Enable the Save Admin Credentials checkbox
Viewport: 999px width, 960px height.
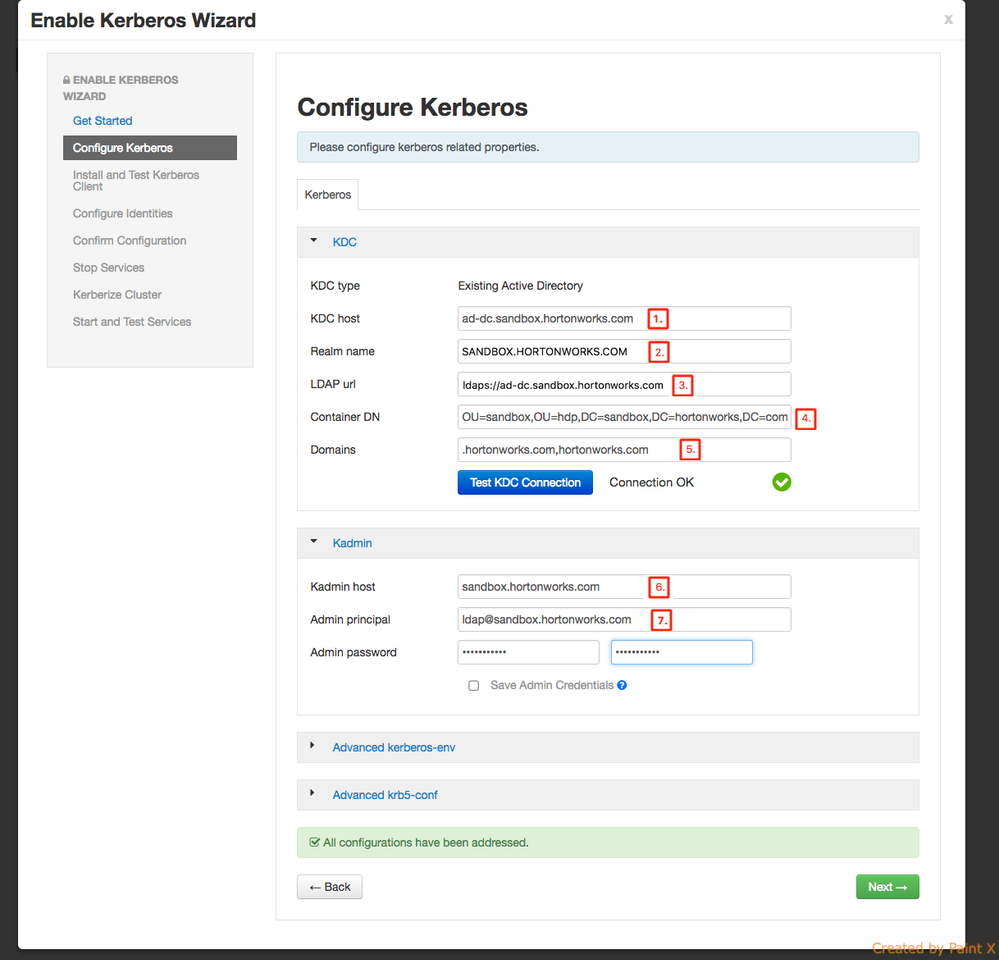pos(474,686)
